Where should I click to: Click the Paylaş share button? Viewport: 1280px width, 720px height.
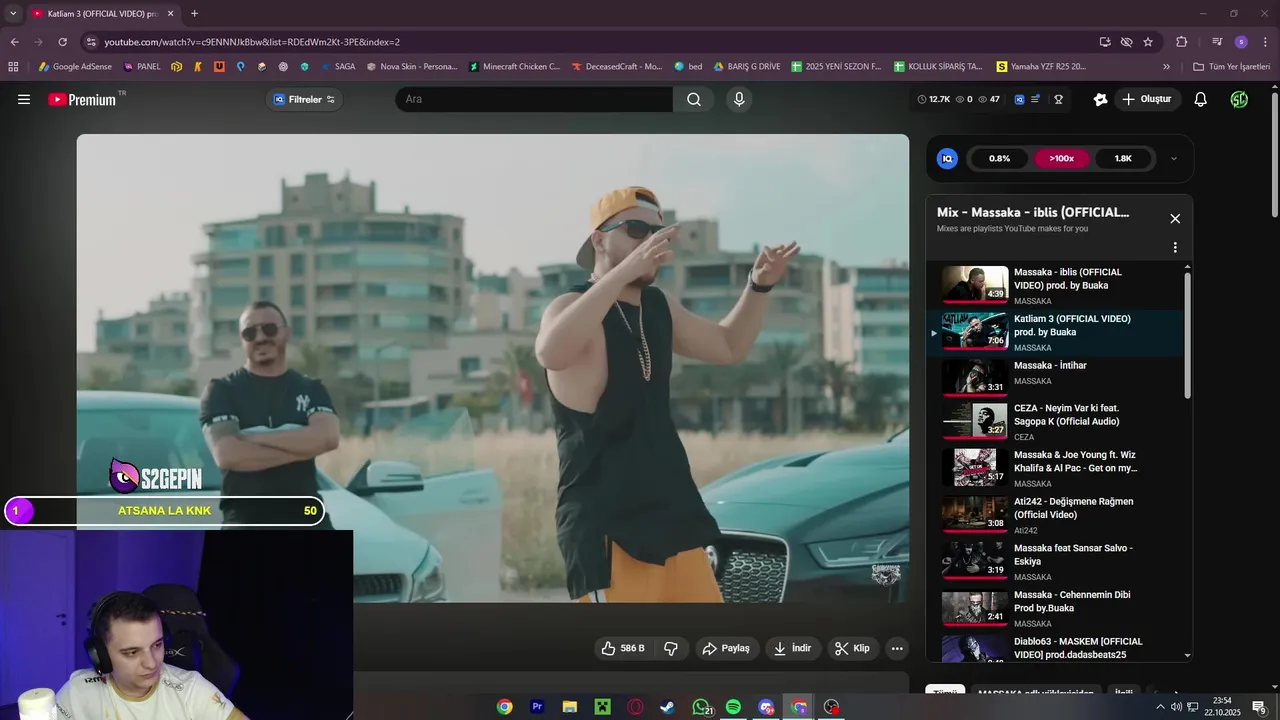(726, 648)
